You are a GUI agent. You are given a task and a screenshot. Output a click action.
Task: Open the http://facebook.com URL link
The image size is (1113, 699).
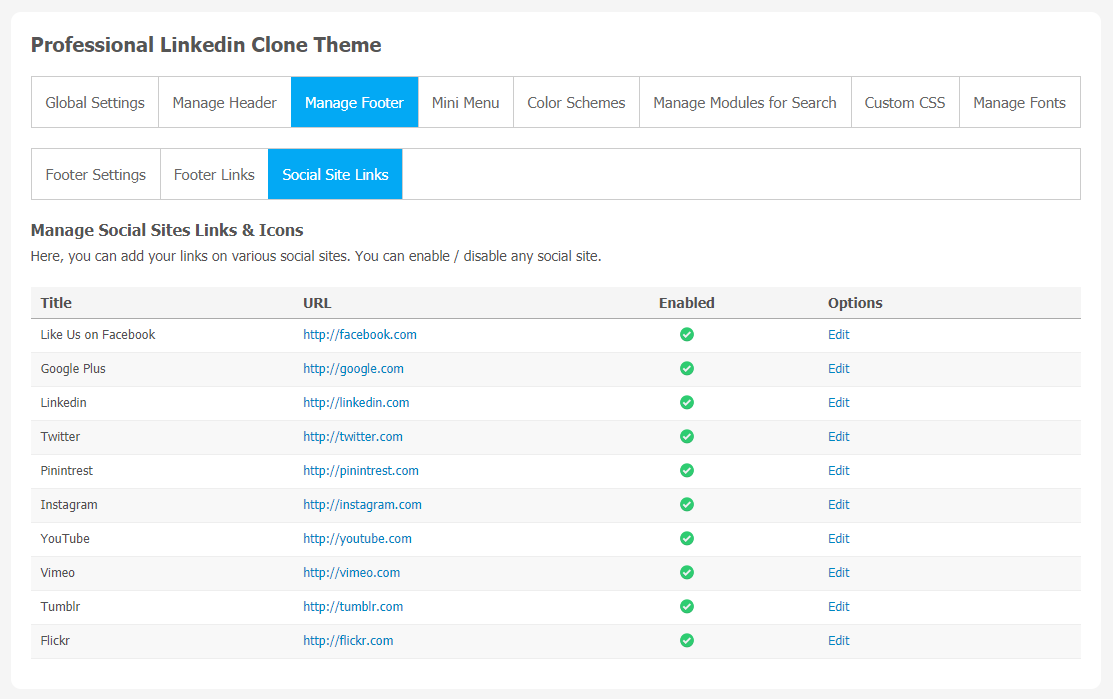tap(360, 335)
